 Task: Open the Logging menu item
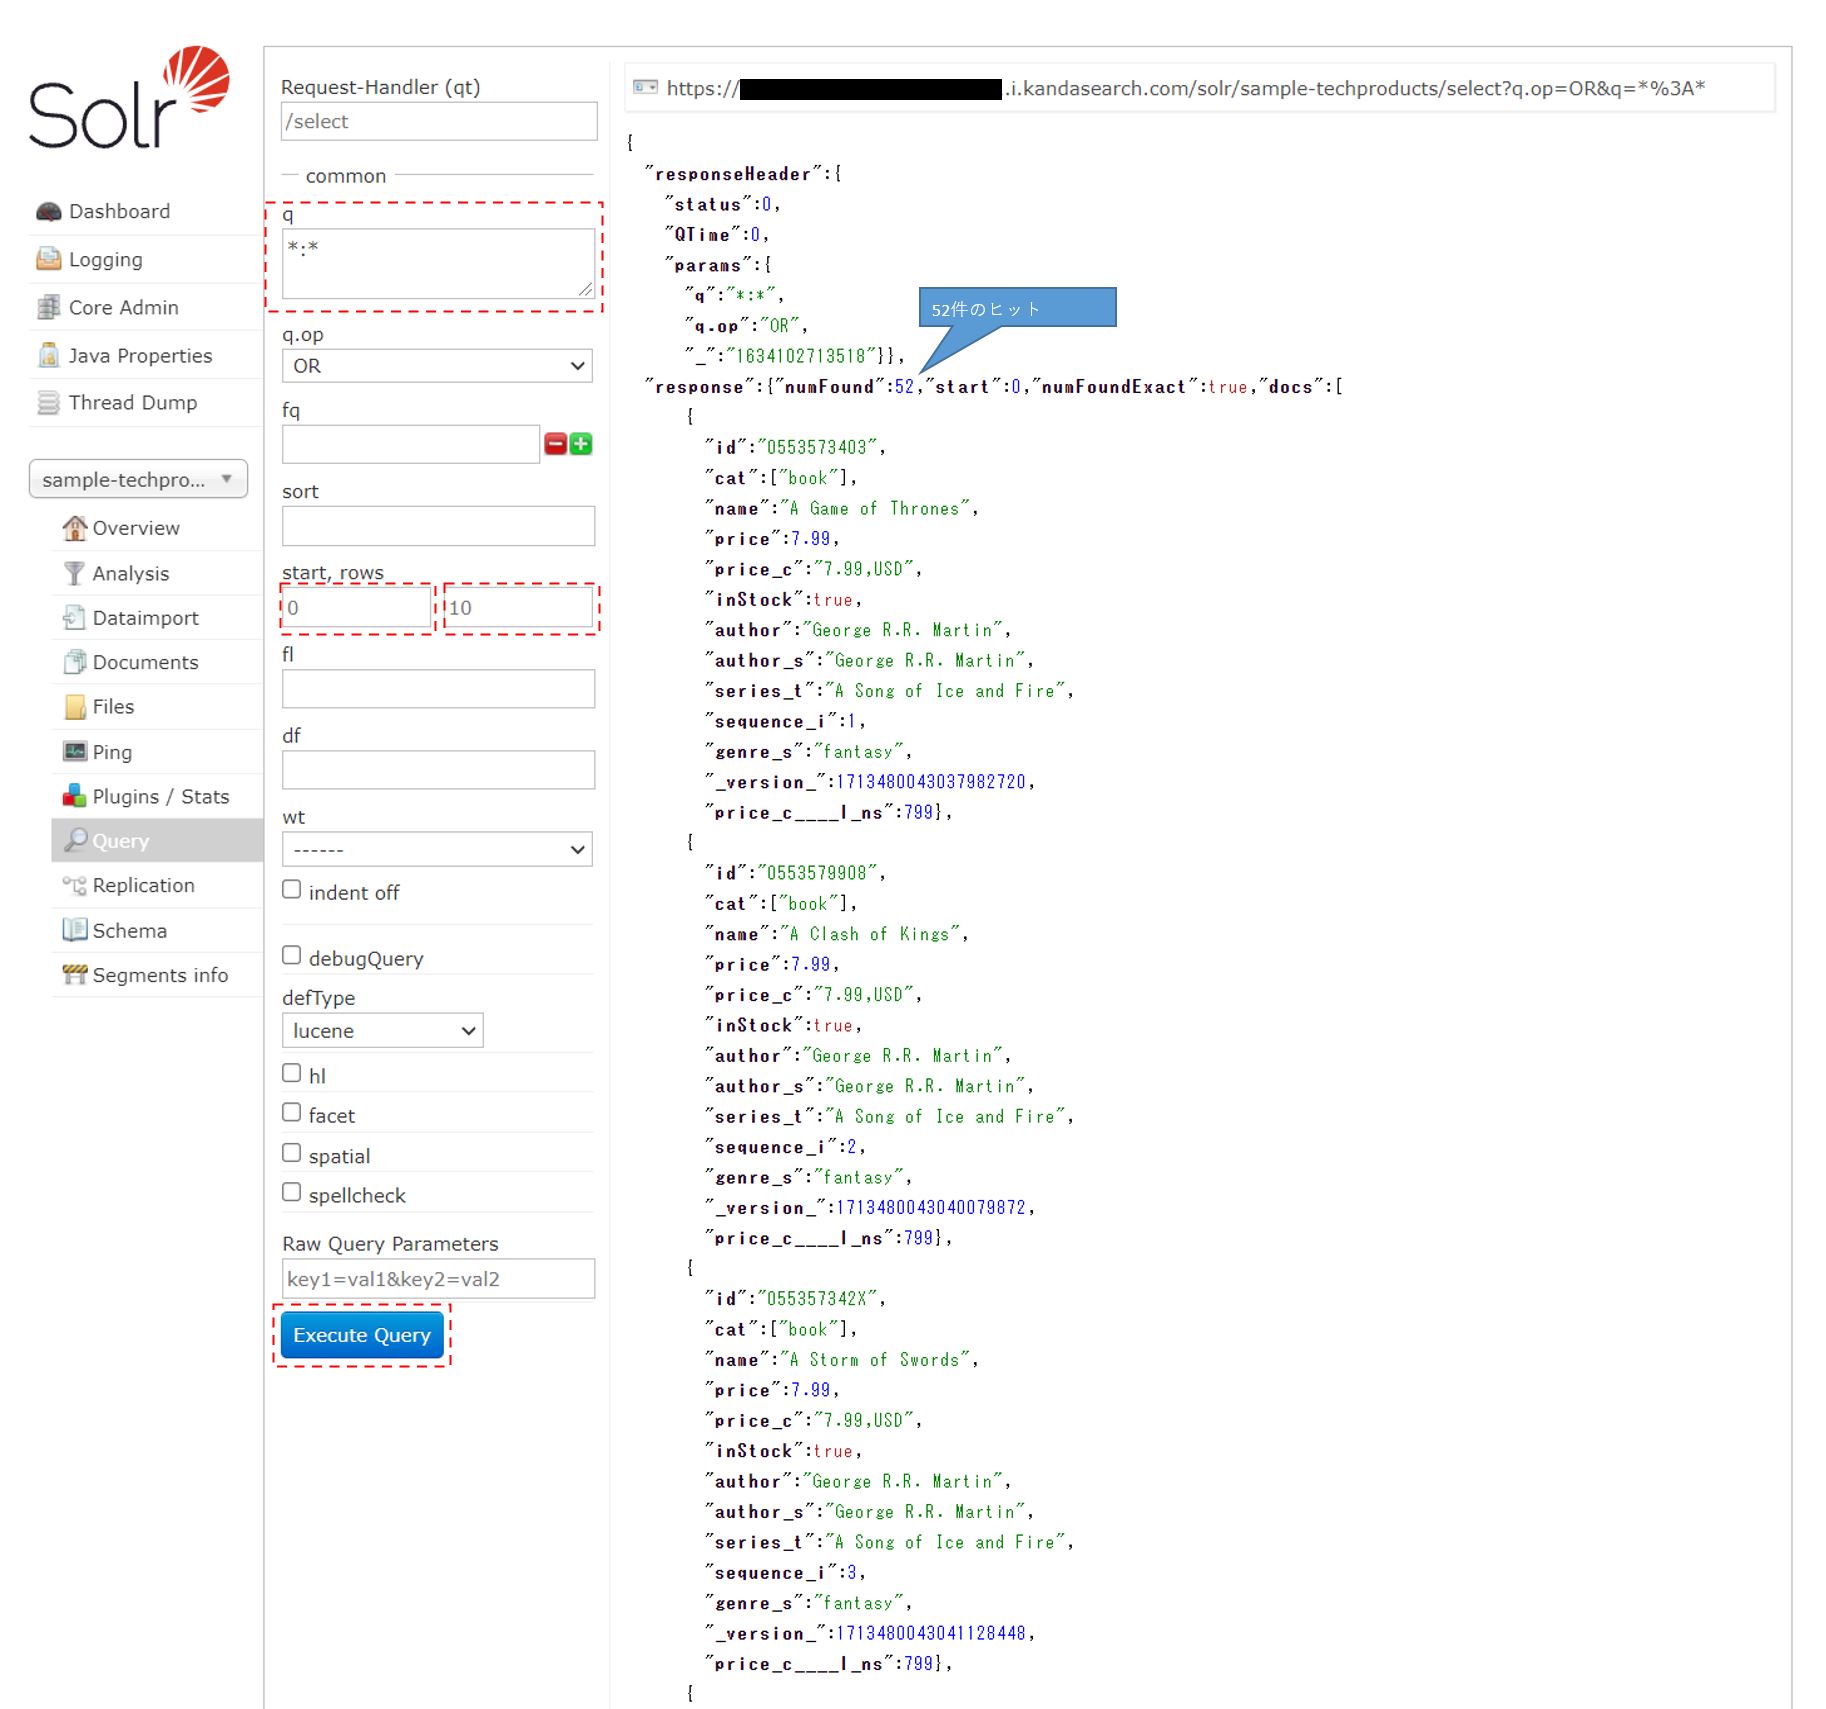pos(105,260)
